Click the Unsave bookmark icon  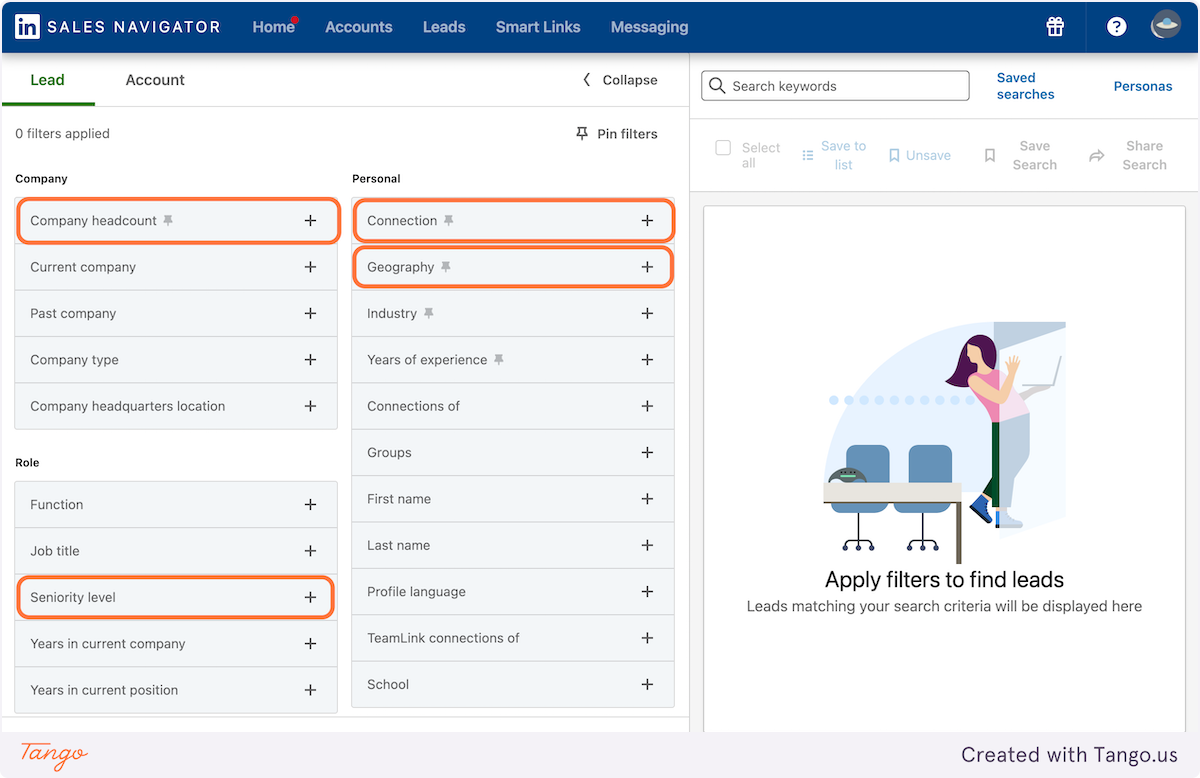[894, 156]
